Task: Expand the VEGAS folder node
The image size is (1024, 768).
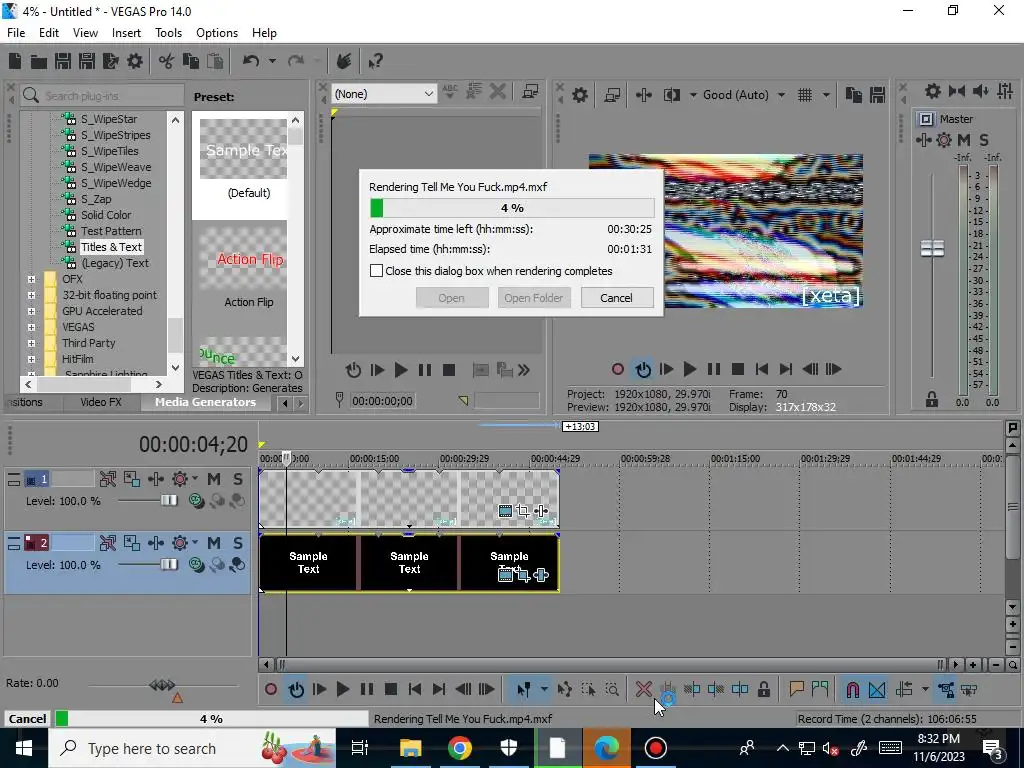Action: point(31,327)
